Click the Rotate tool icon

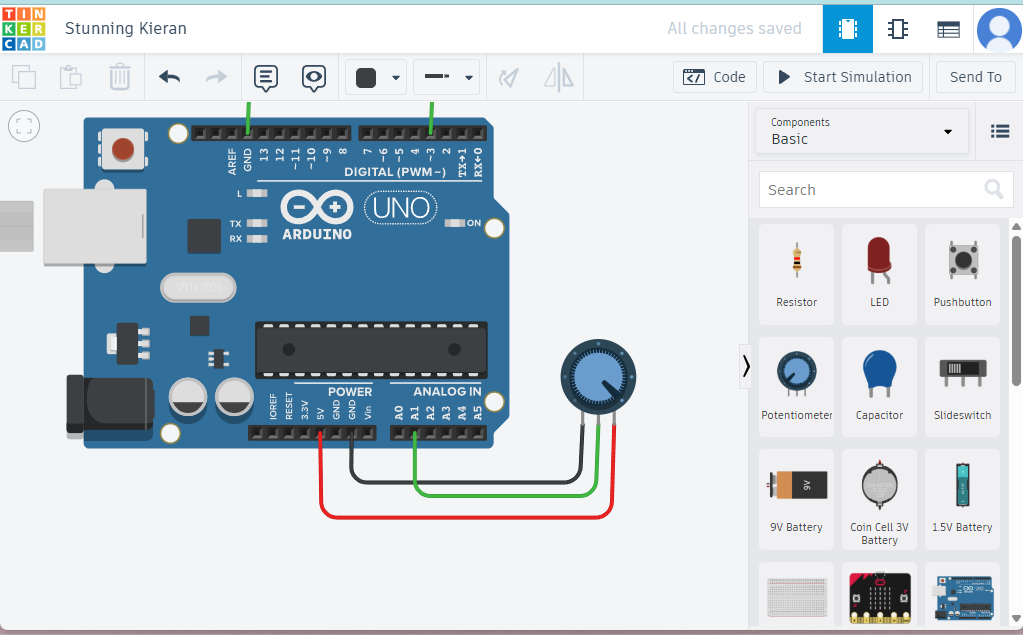(x=508, y=78)
